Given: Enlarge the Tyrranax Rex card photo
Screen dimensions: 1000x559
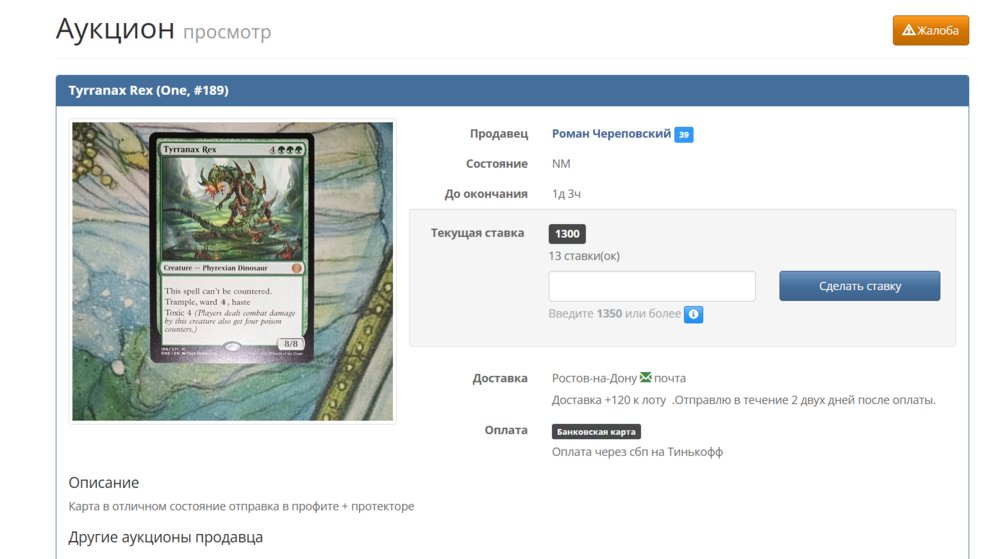Looking at the screenshot, I should (x=232, y=271).
